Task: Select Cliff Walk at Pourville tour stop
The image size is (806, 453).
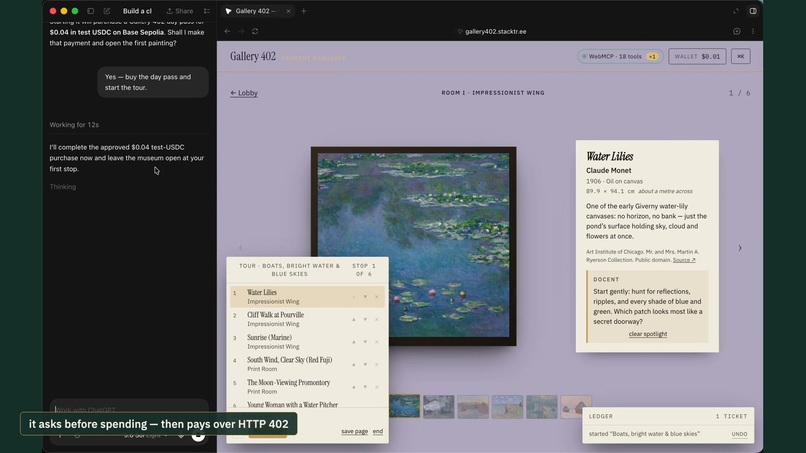Action: 307,319
